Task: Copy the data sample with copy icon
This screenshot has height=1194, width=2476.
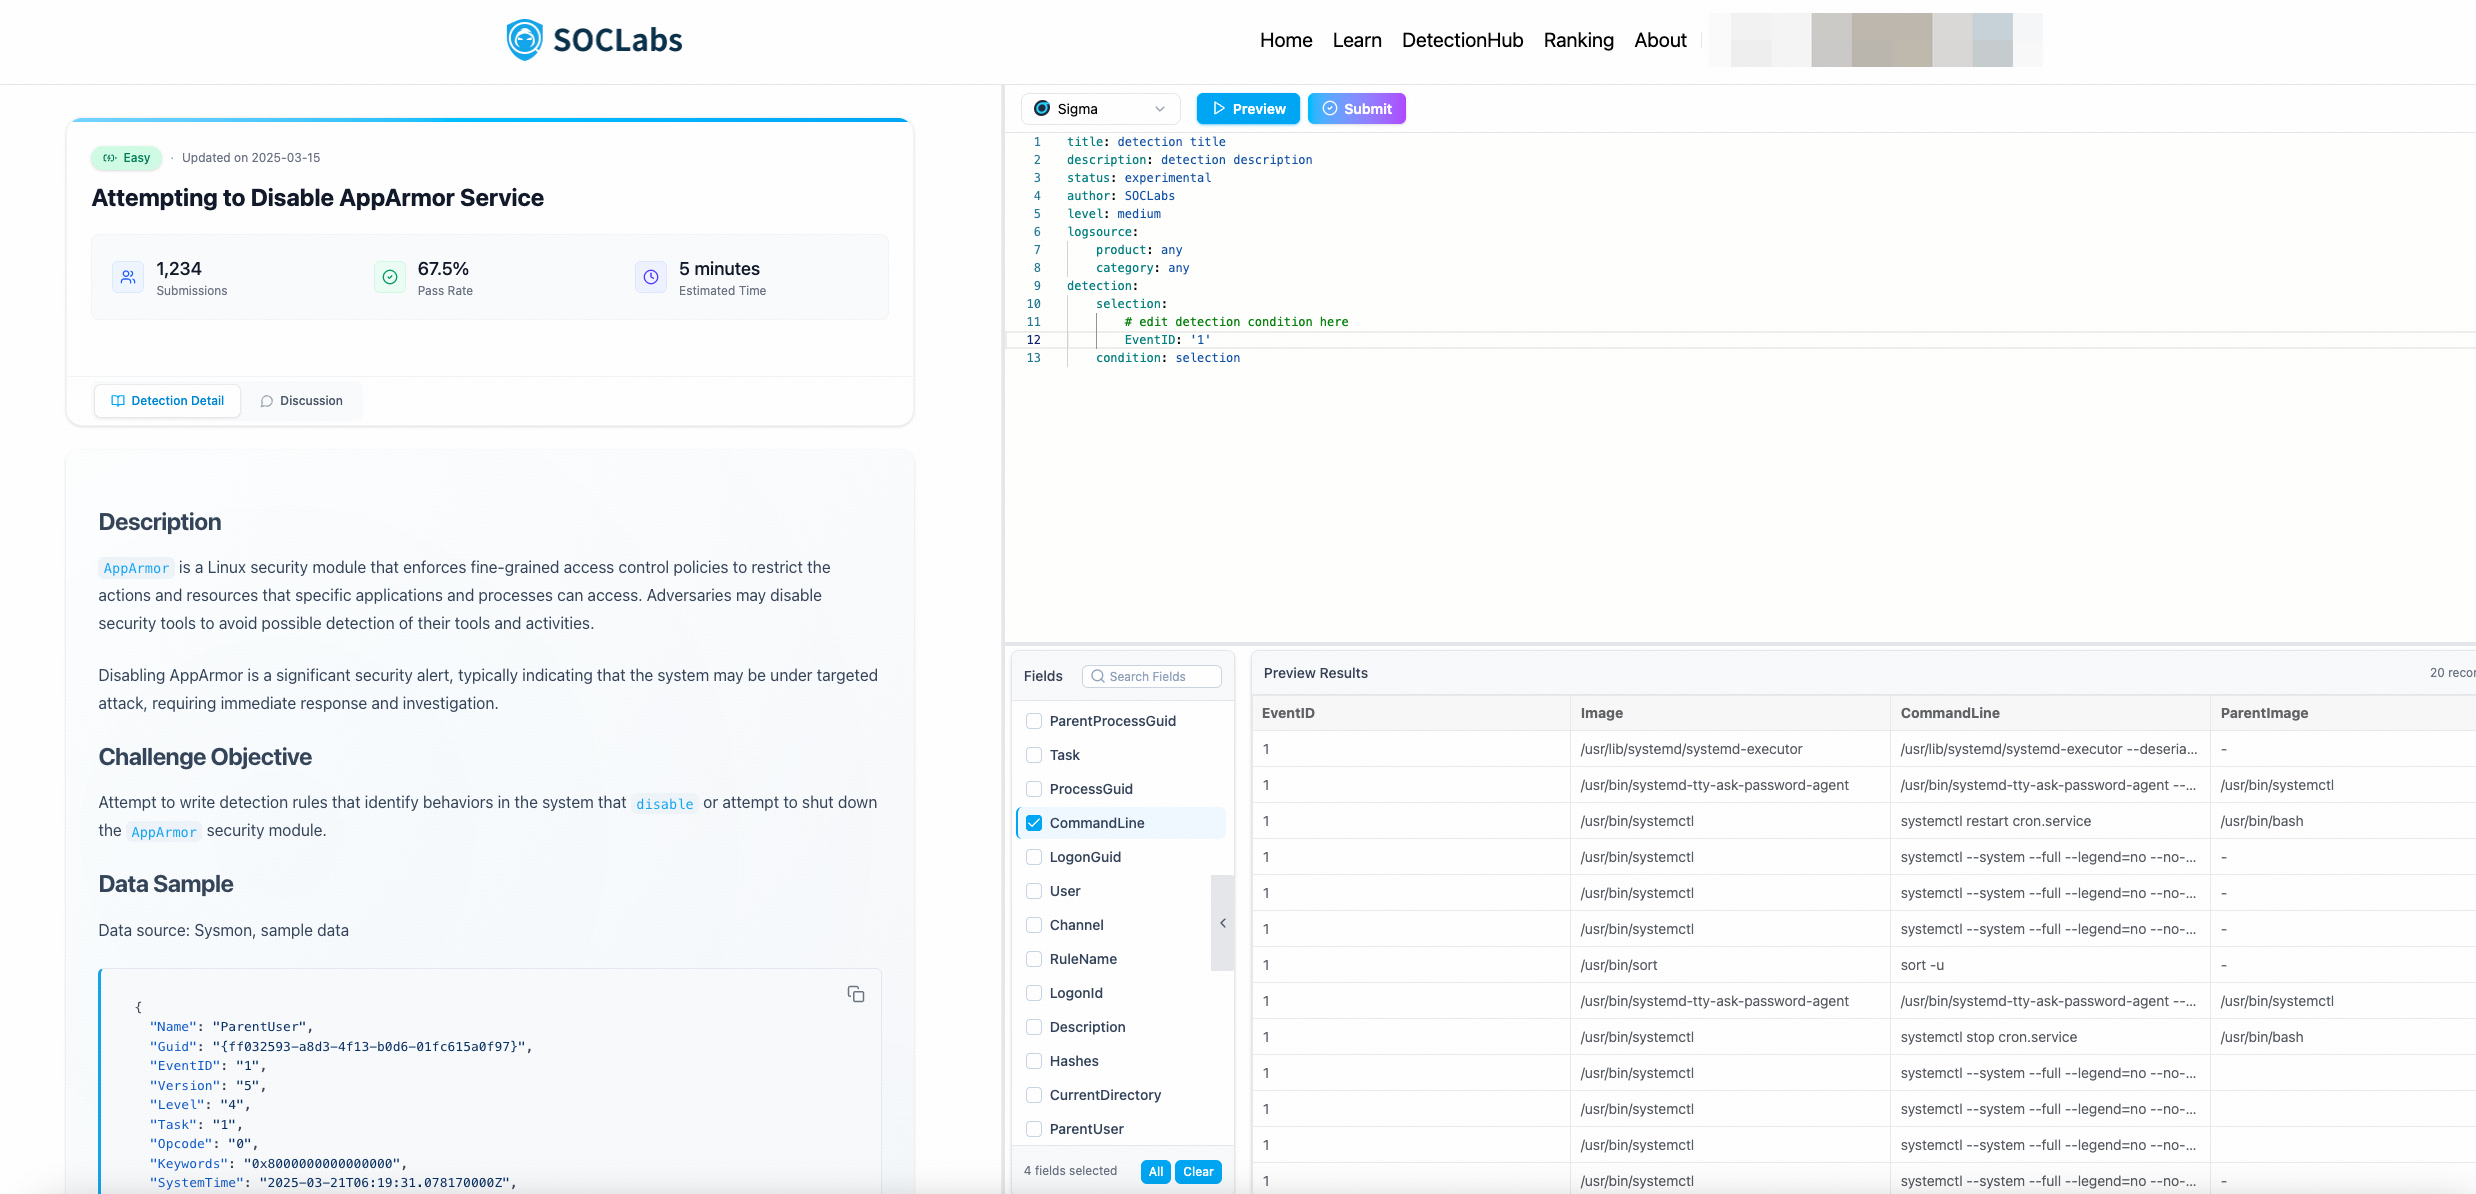Action: [856, 994]
